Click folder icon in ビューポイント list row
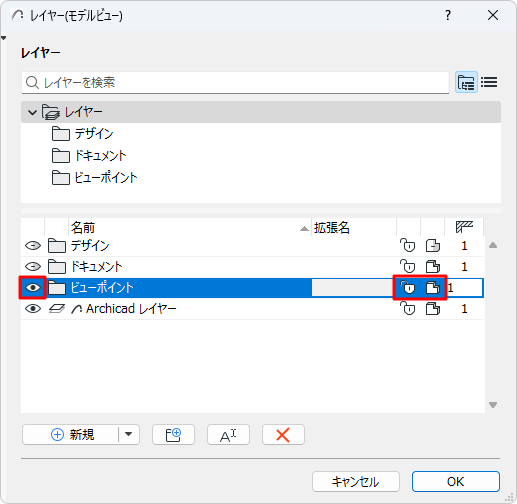The width and height of the screenshot is (517, 504). (x=57, y=288)
